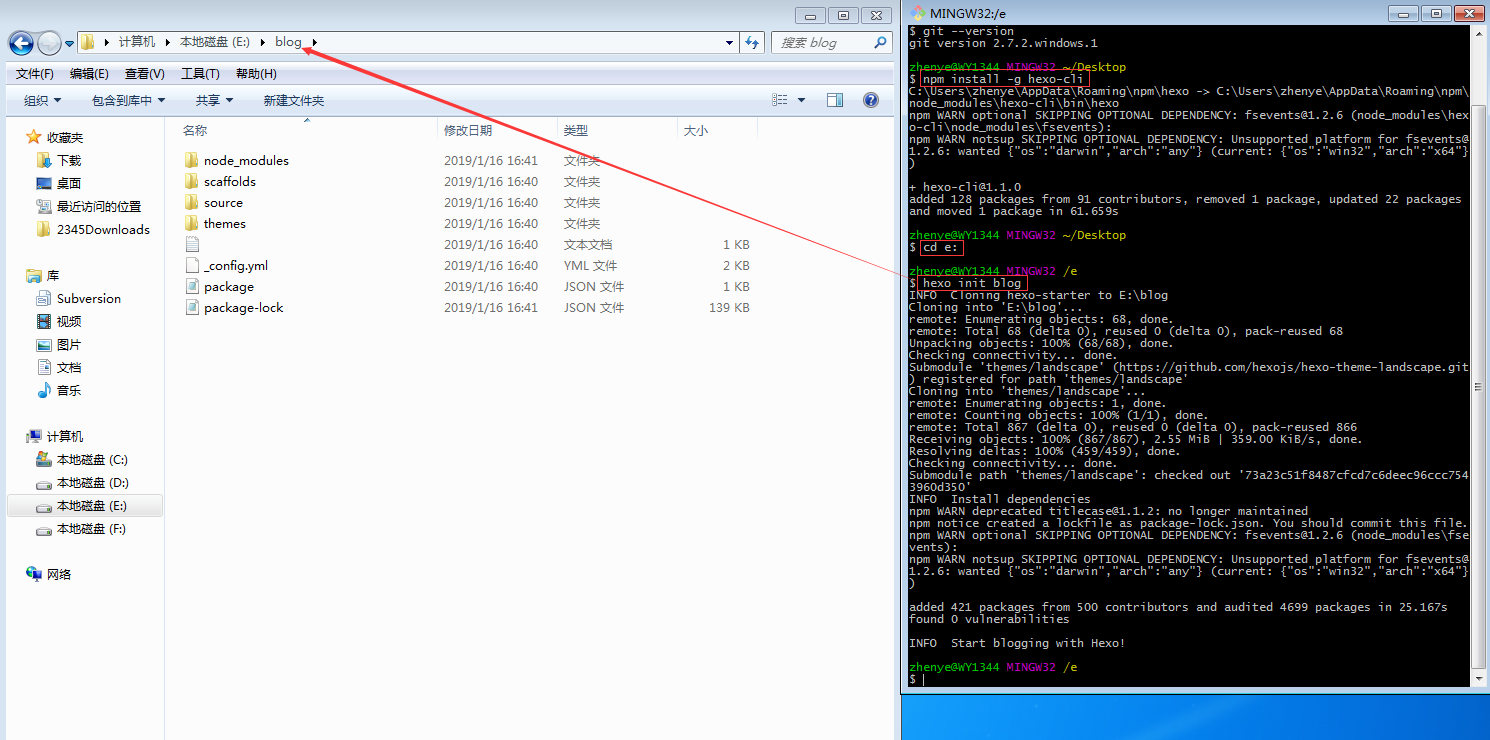Open the view options dropdown arrow
The width and height of the screenshot is (1490, 740).
click(802, 100)
